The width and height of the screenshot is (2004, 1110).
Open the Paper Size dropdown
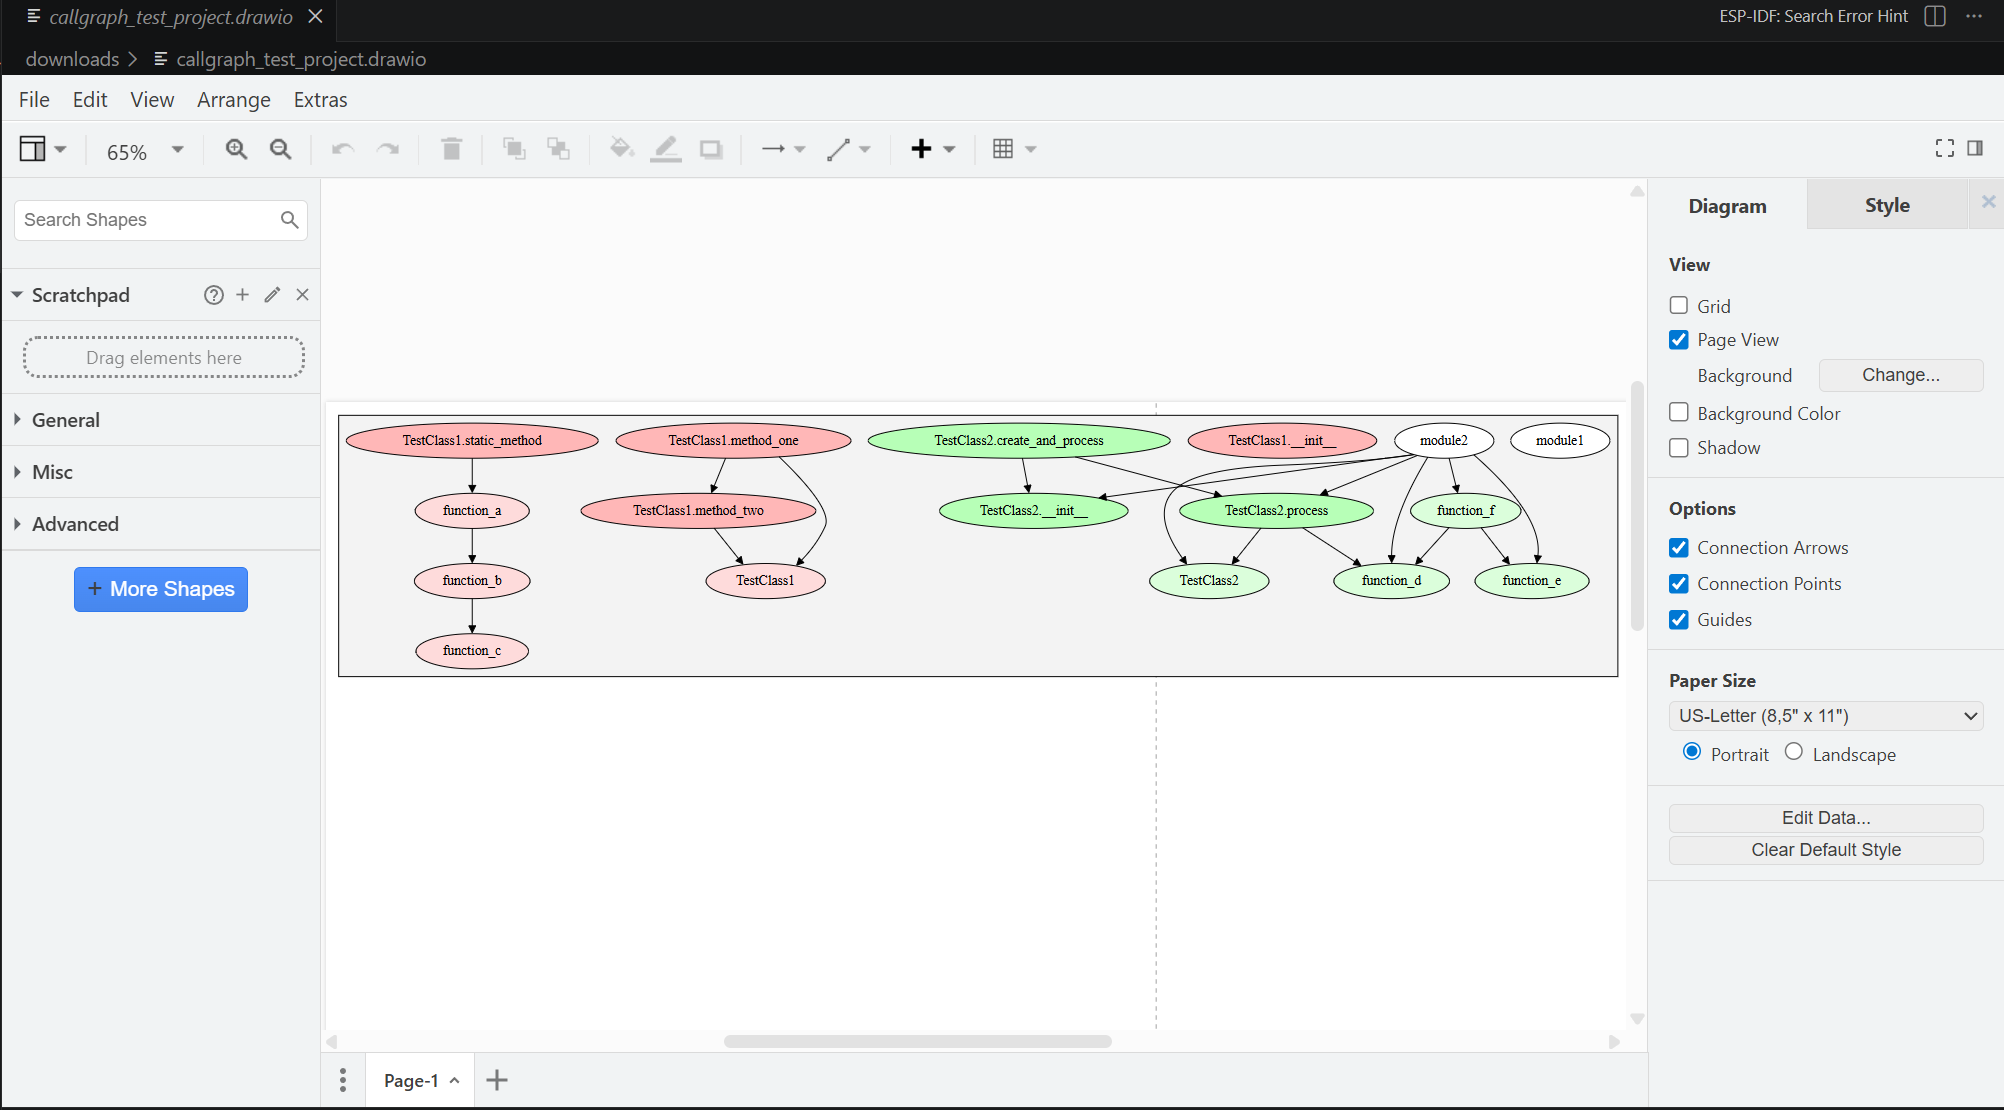tap(1826, 716)
